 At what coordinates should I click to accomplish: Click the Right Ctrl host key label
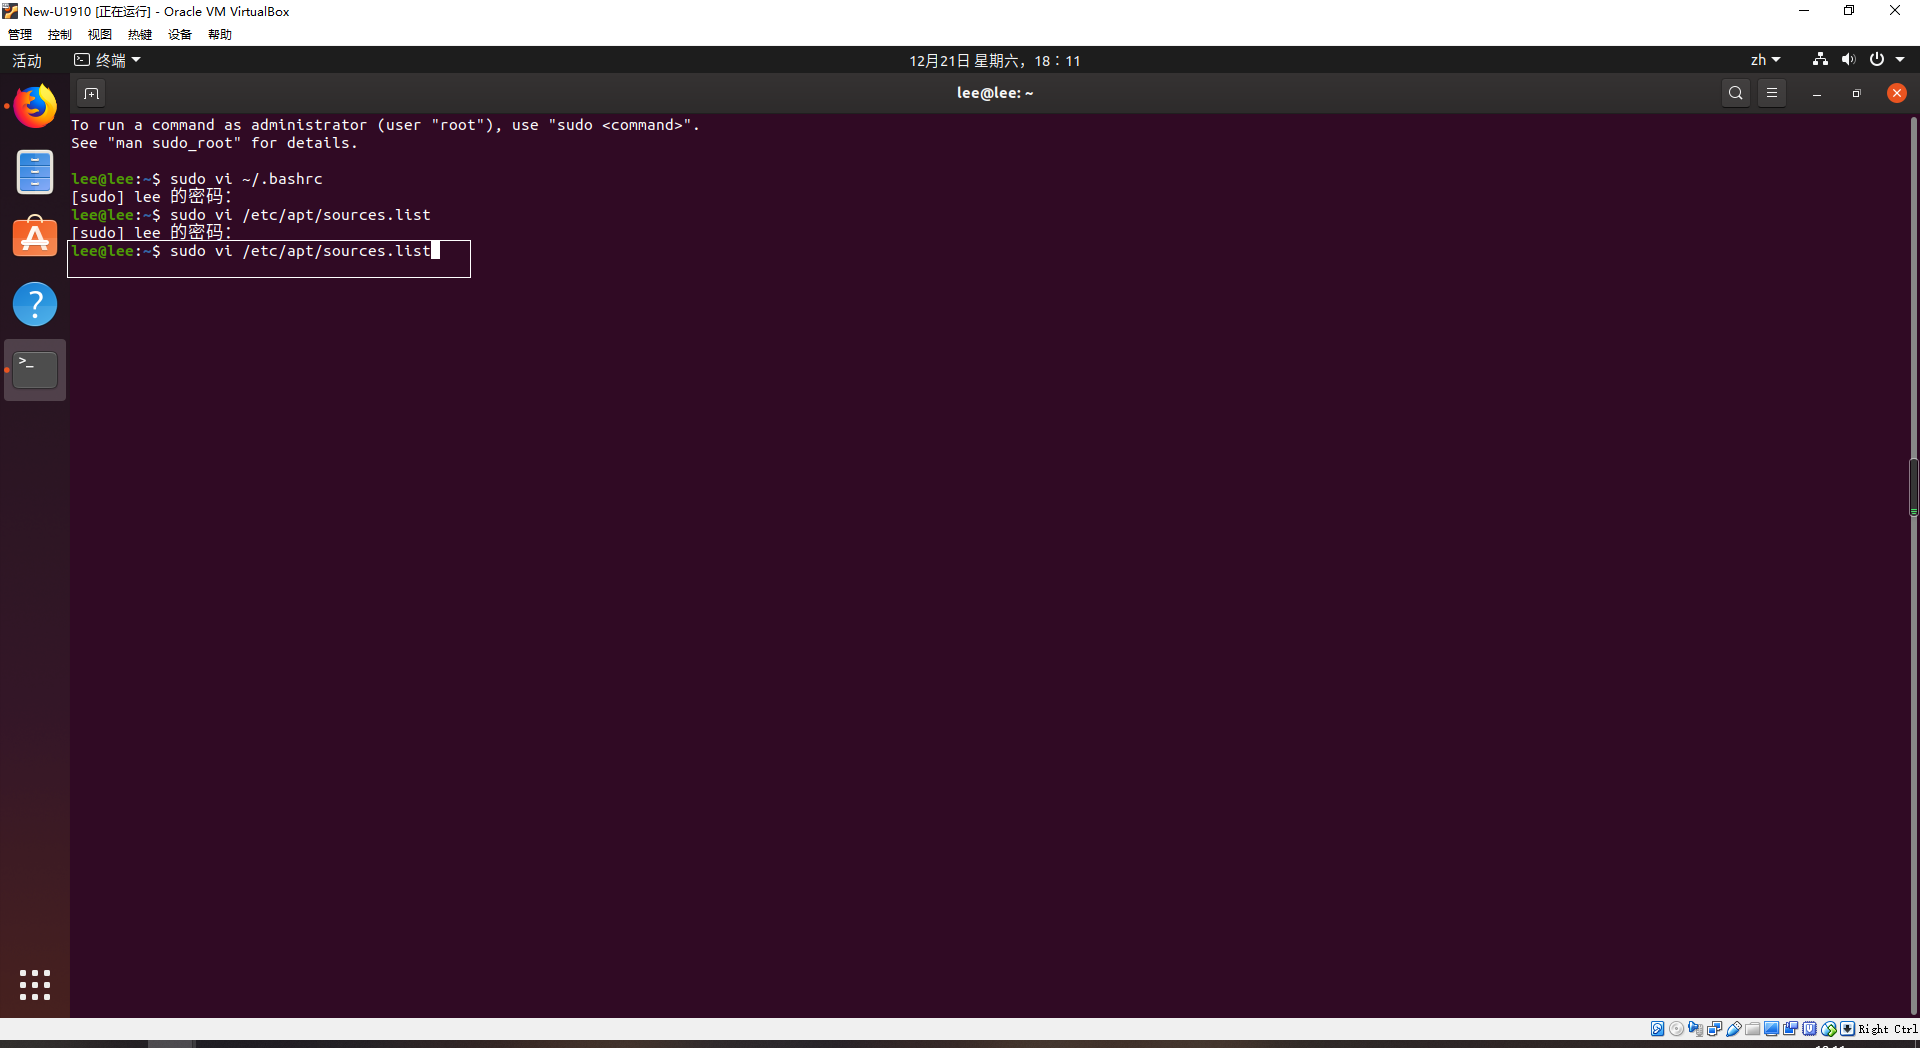click(1888, 1028)
